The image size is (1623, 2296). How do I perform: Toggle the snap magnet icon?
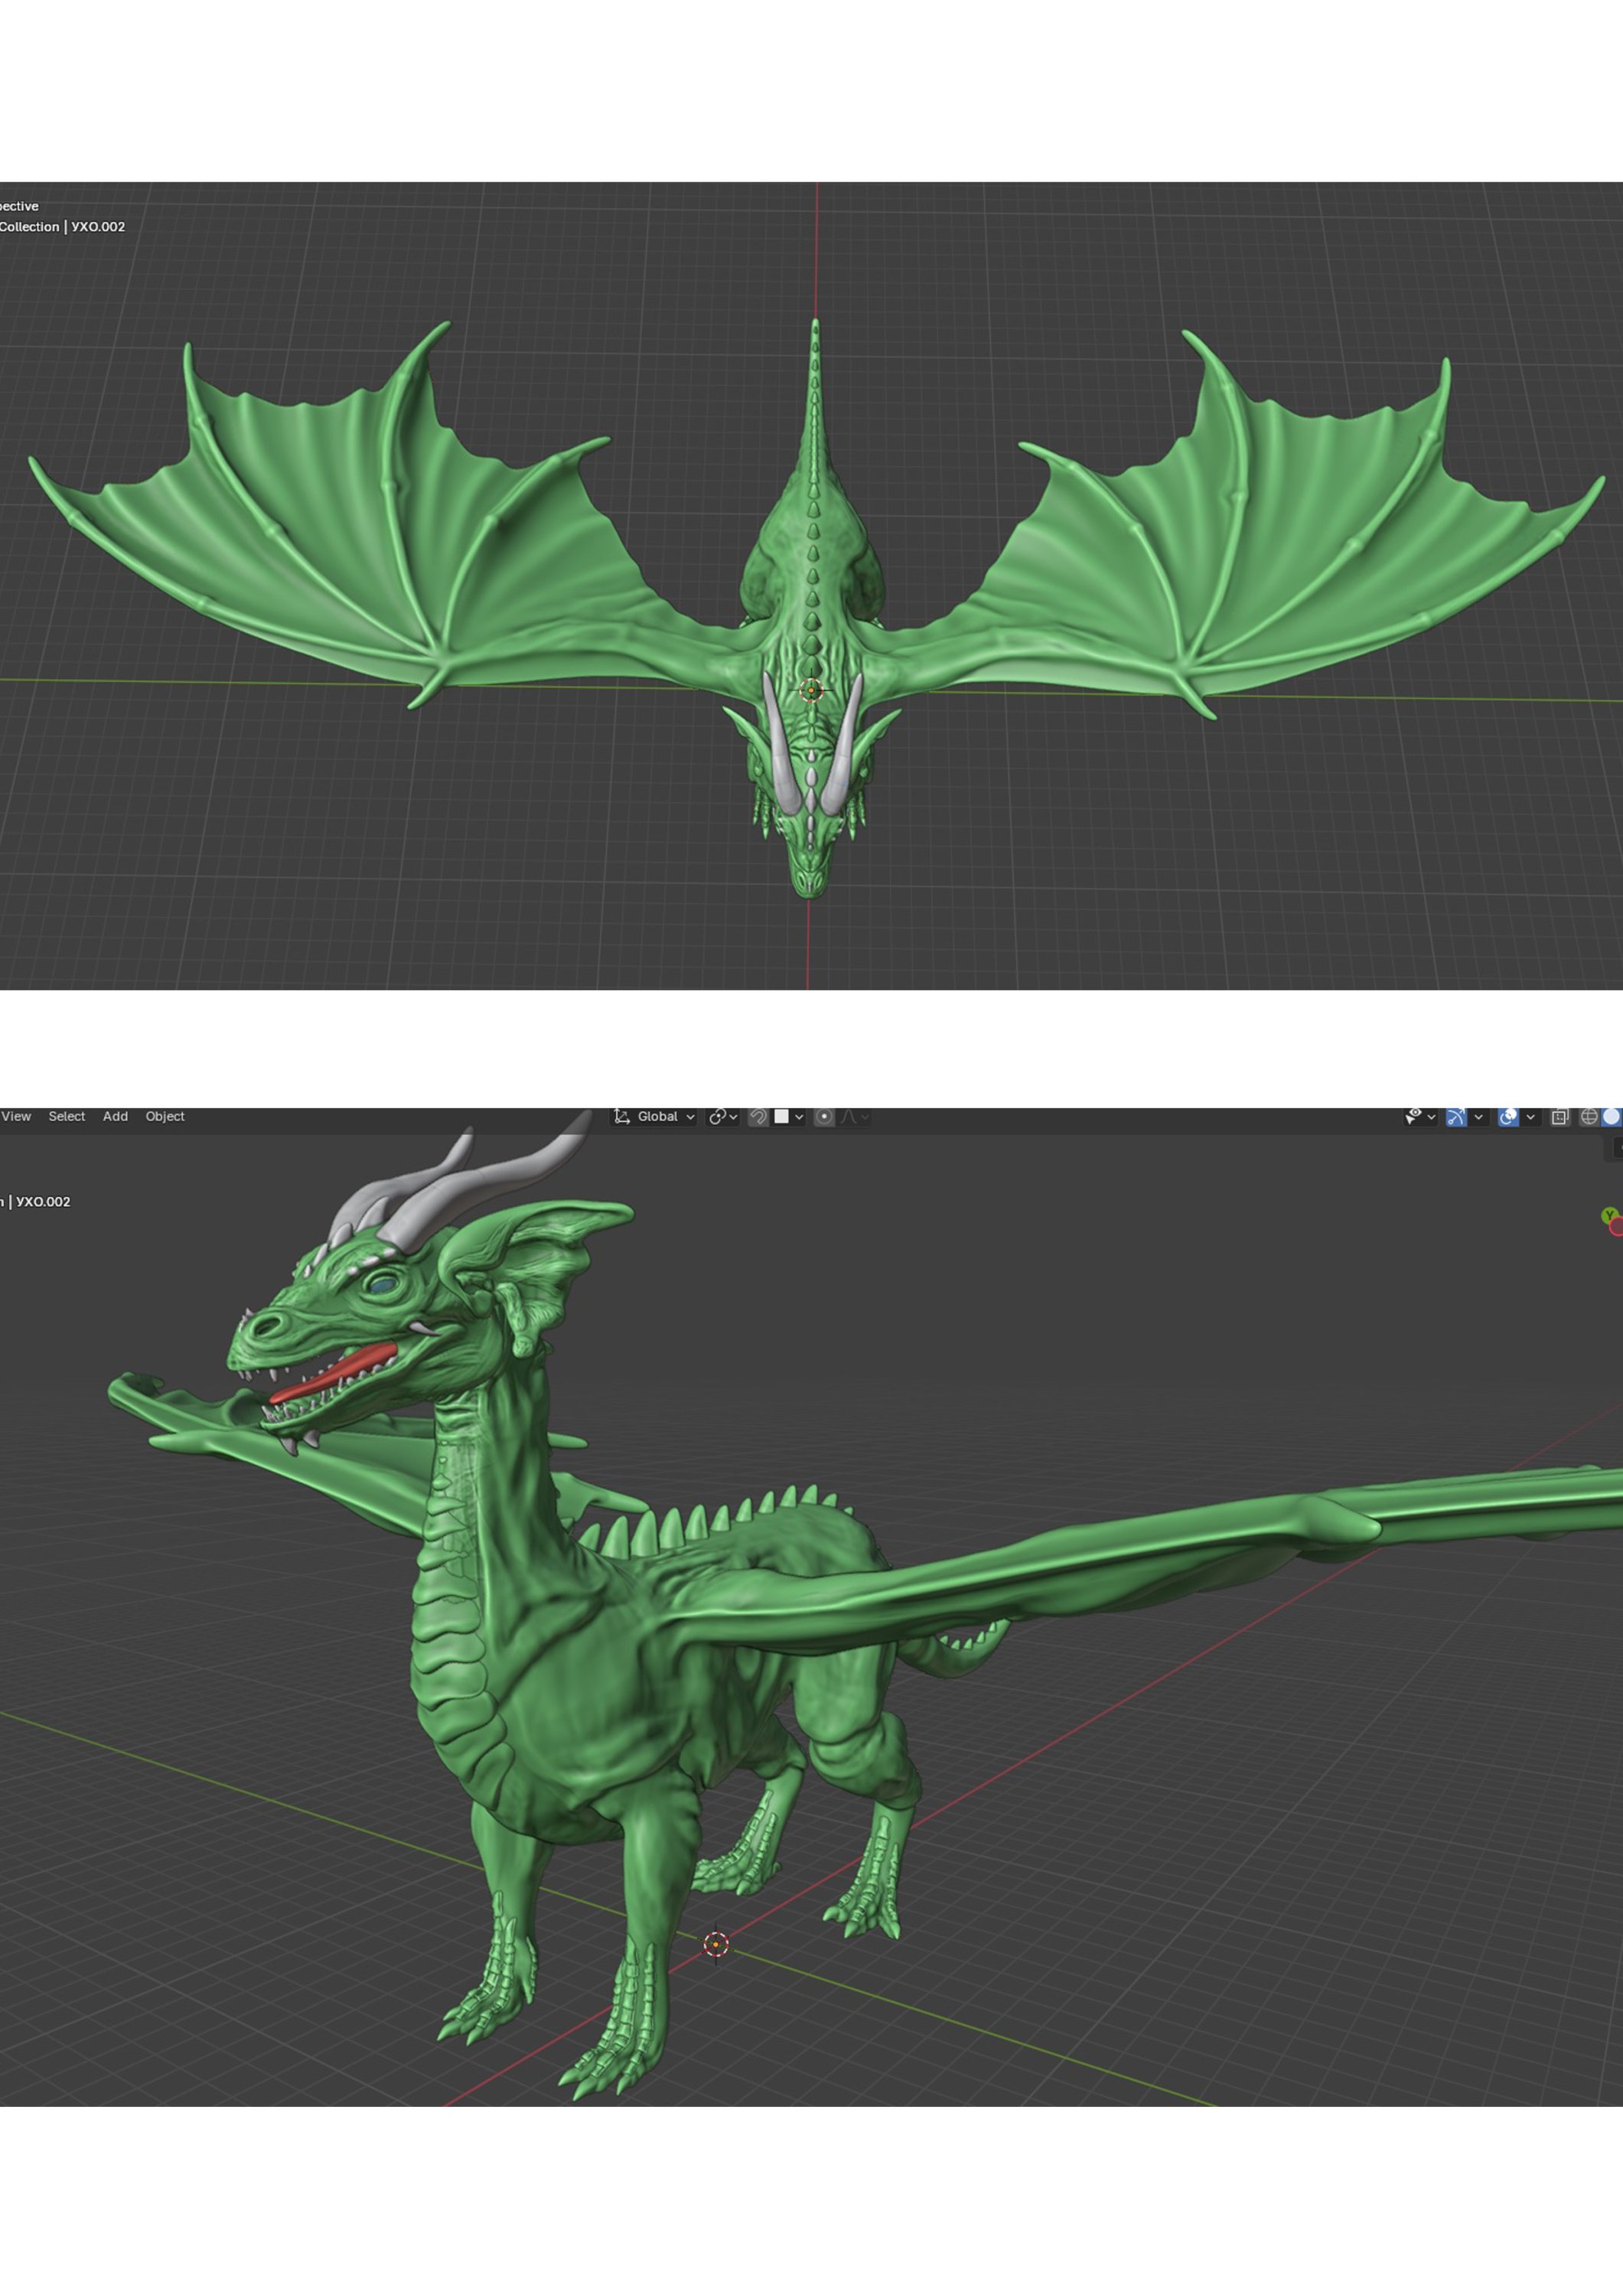click(758, 1116)
